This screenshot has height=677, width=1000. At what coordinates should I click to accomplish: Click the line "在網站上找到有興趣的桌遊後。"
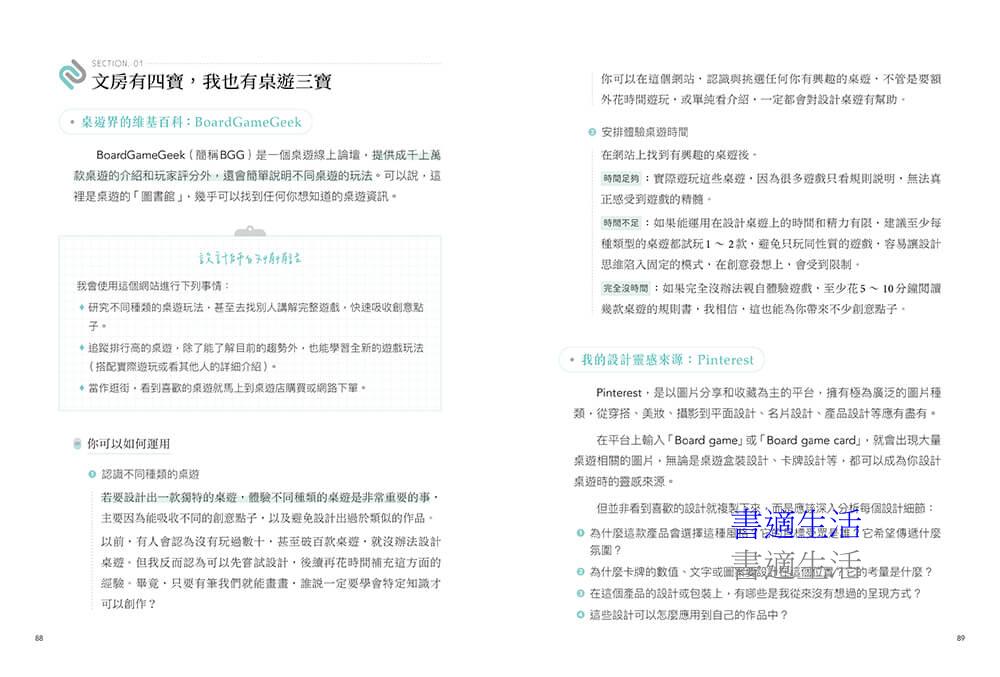pos(679,155)
